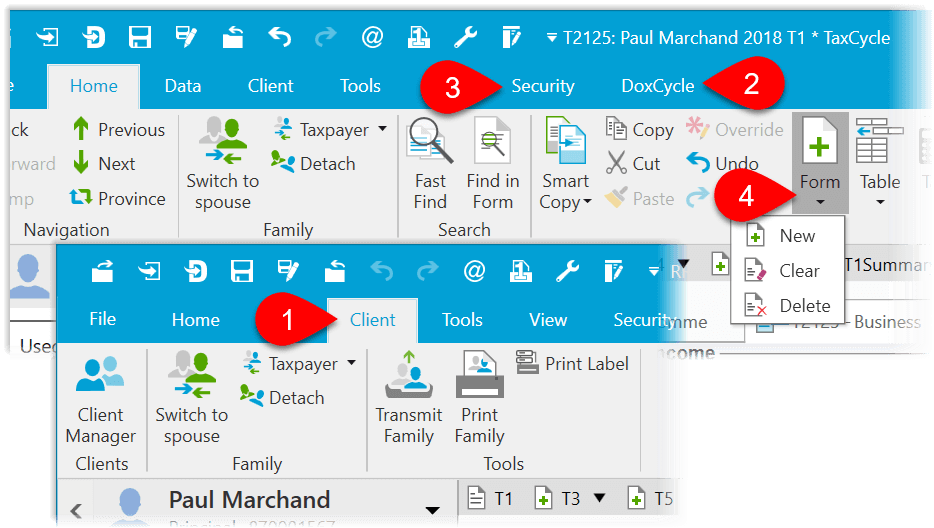Open Fast Find search

[430, 164]
